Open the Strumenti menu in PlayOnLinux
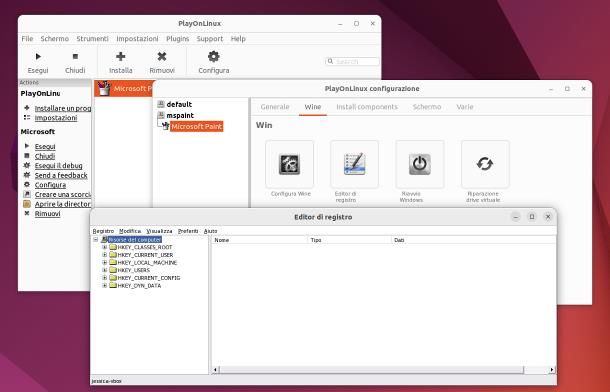Image resolution: width=610 pixels, height=392 pixels. coord(92,39)
